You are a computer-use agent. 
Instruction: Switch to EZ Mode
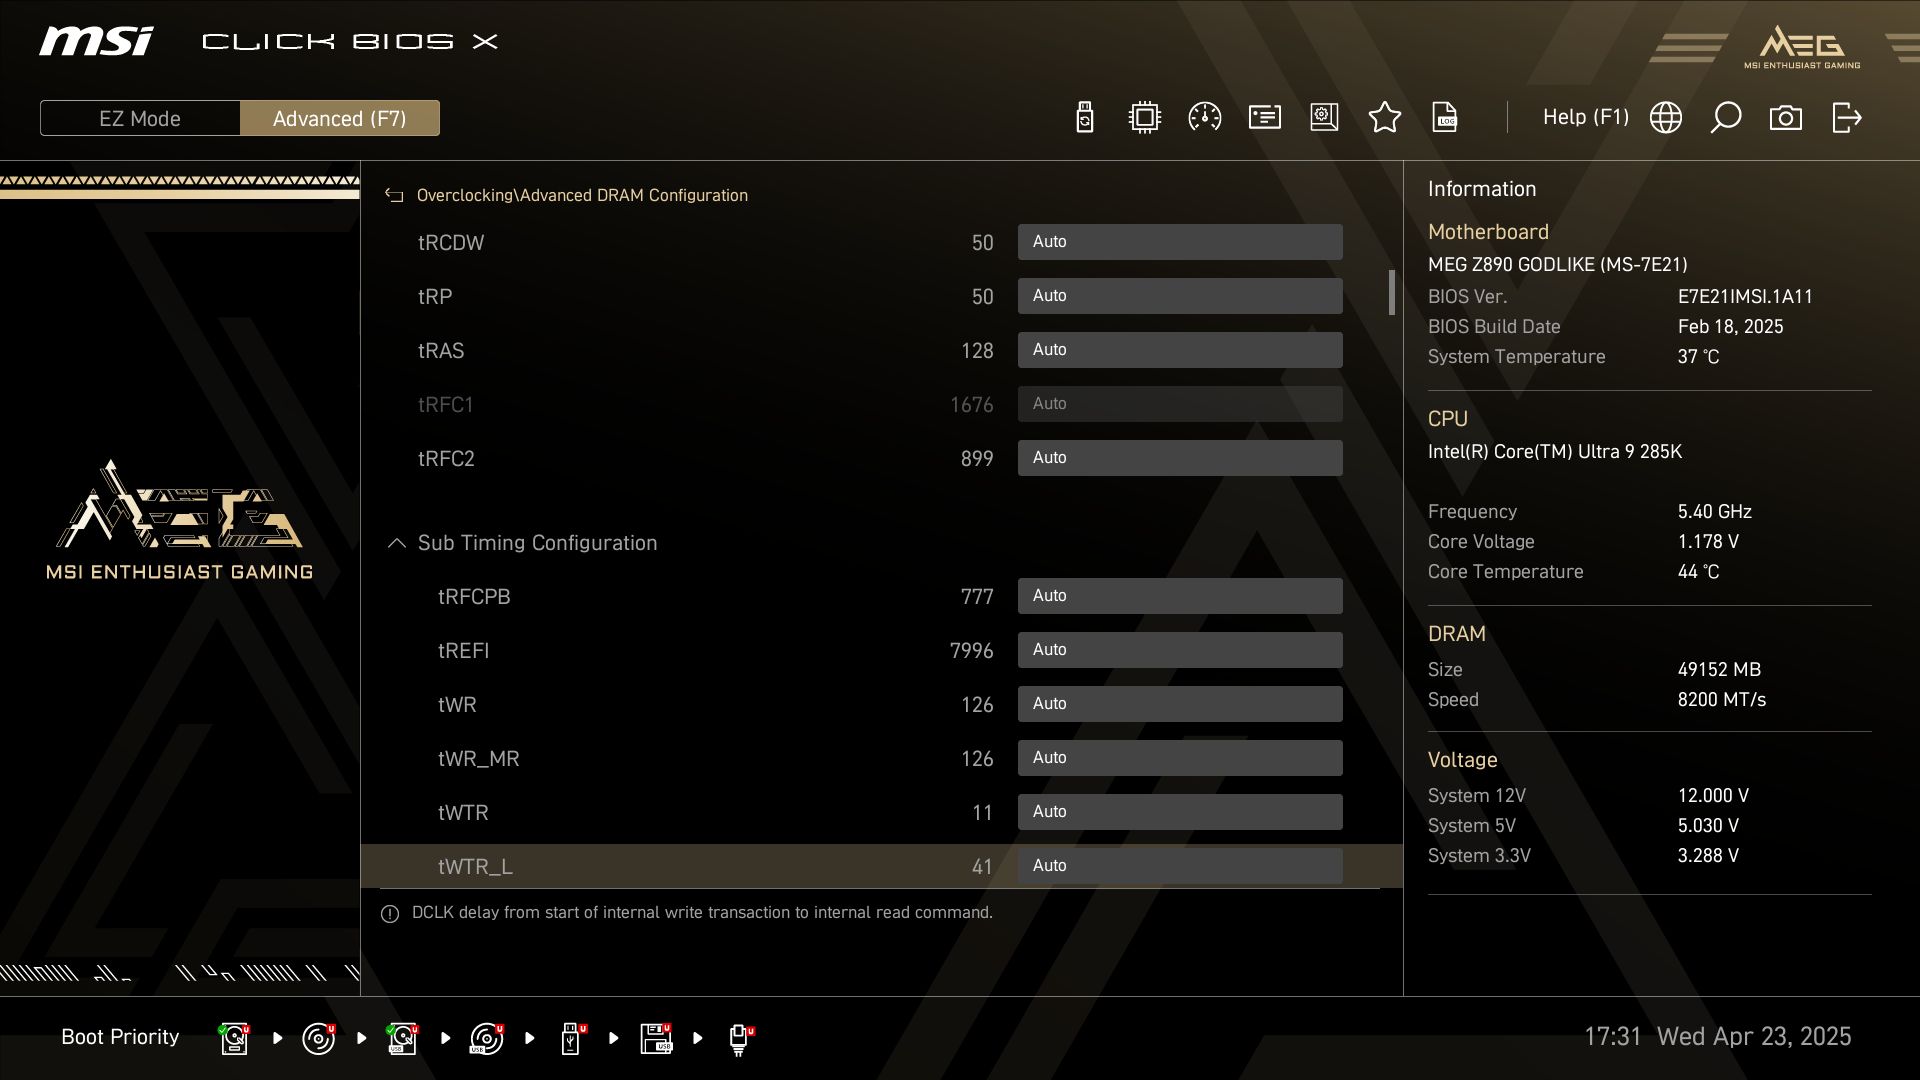pyautogui.click(x=140, y=118)
